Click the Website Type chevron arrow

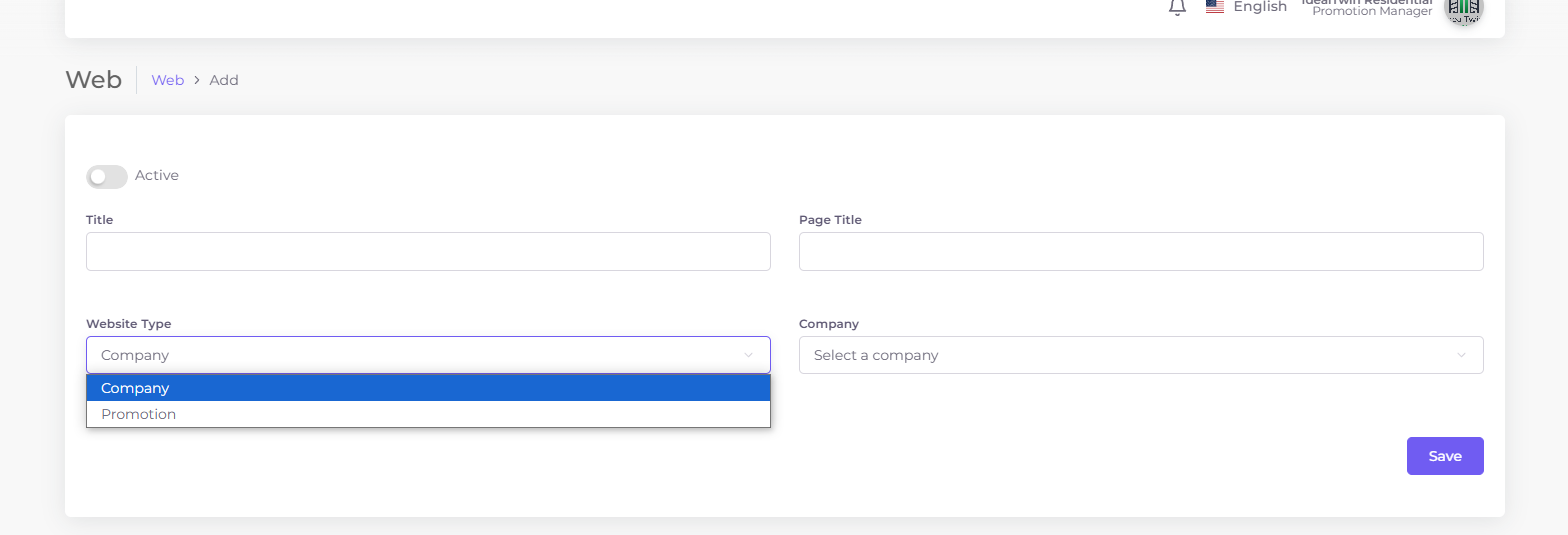point(748,355)
